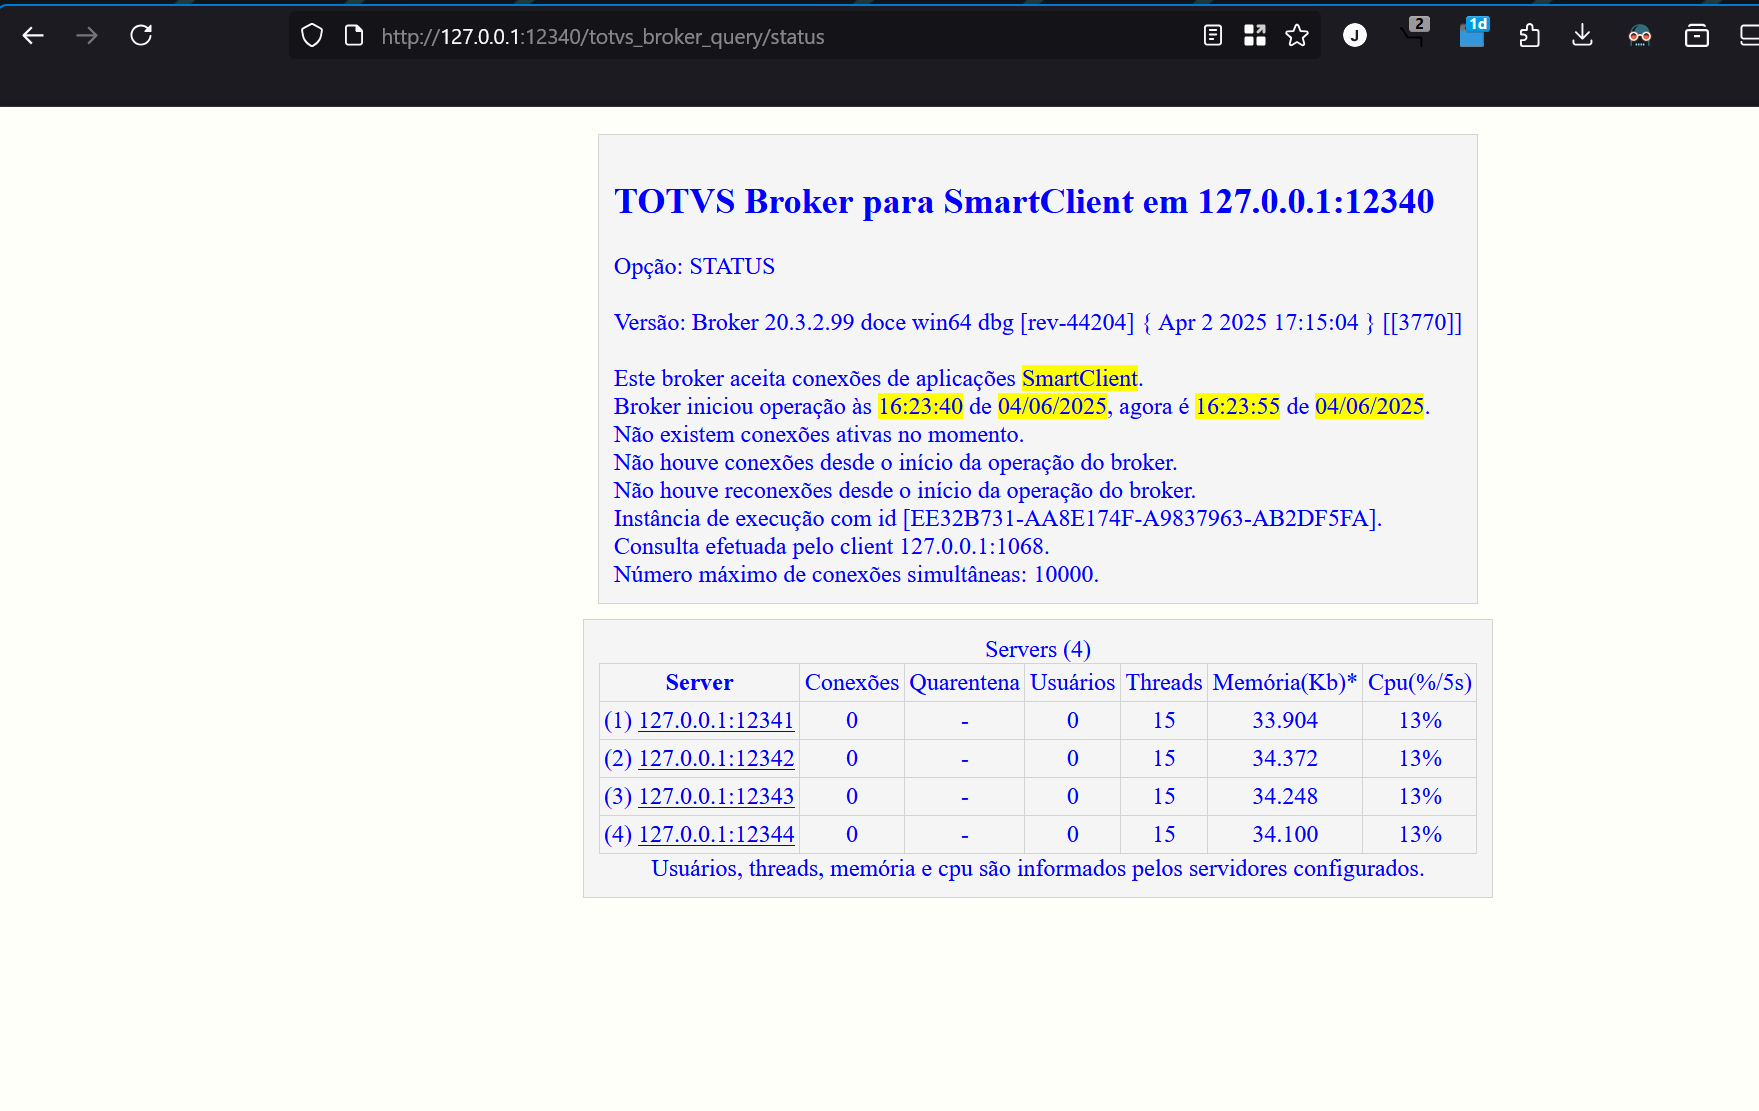Click the execution instance id line
This screenshot has height=1111, width=1759.
998,518
